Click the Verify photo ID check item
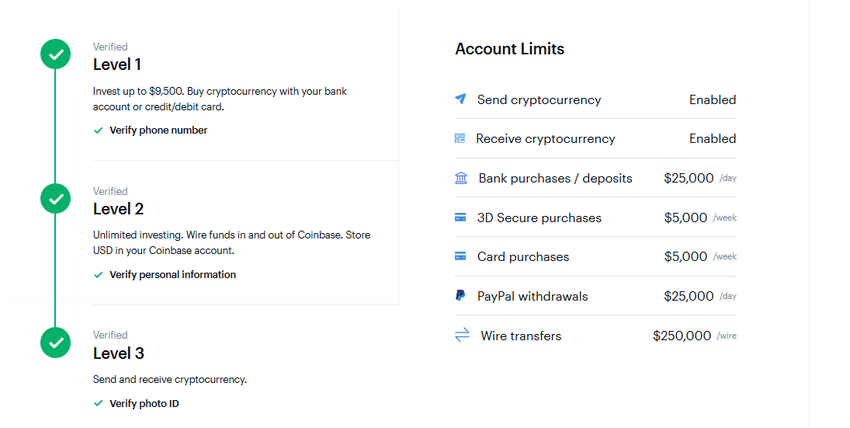Image resolution: width=850 pixels, height=428 pixels. [144, 403]
